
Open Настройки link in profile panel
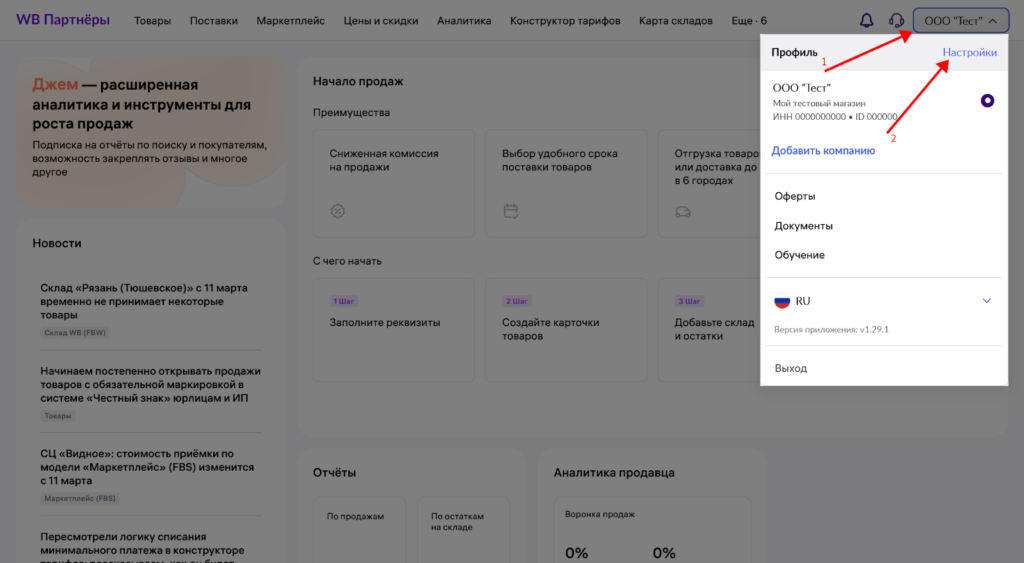coord(969,52)
